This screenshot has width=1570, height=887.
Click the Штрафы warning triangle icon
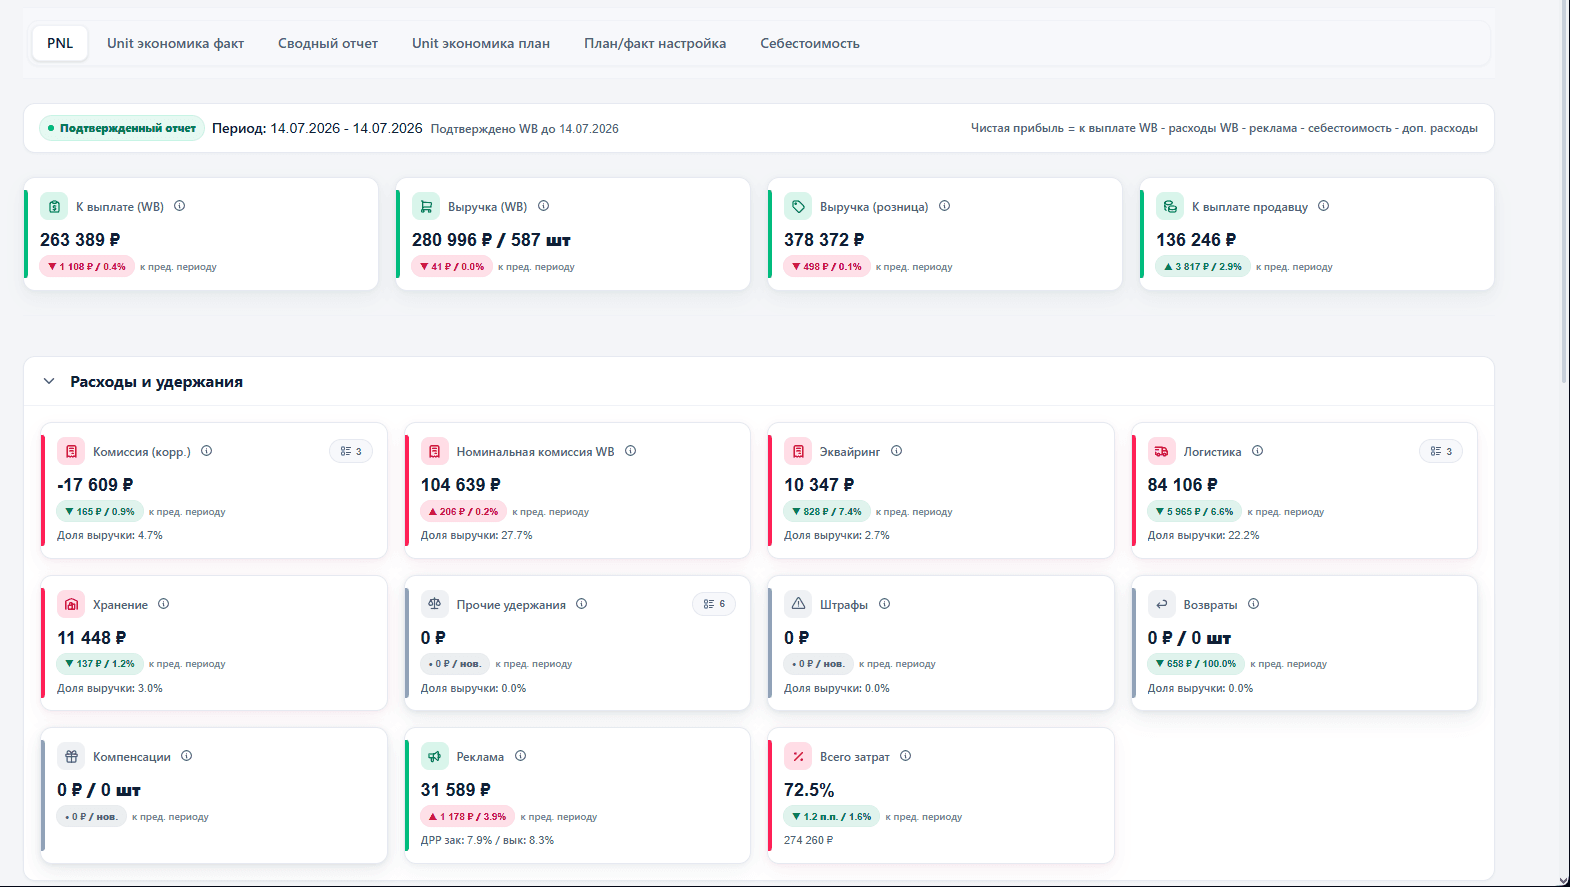point(798,604)
